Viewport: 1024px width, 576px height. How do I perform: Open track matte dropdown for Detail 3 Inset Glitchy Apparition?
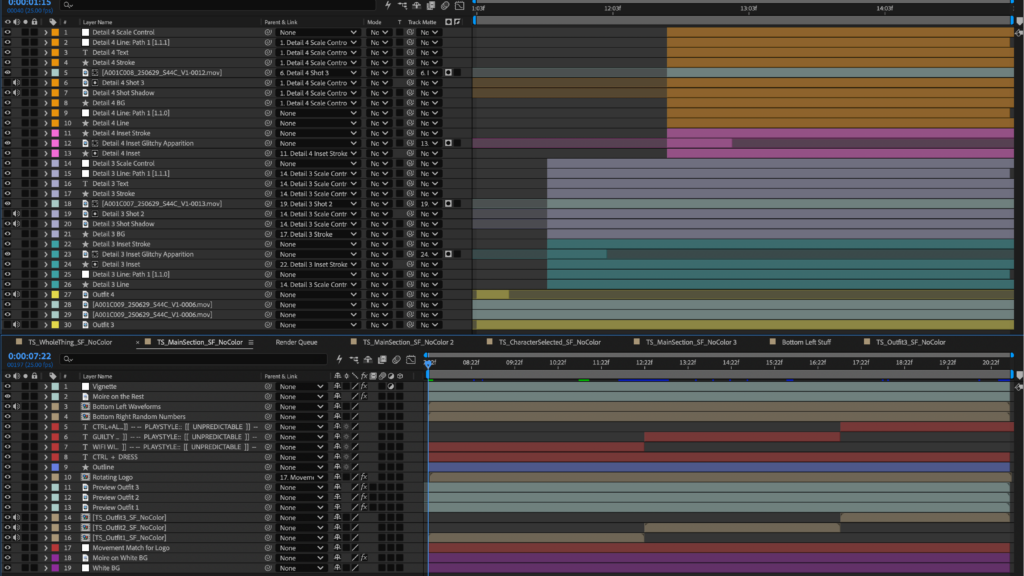[x=429, y=254]
